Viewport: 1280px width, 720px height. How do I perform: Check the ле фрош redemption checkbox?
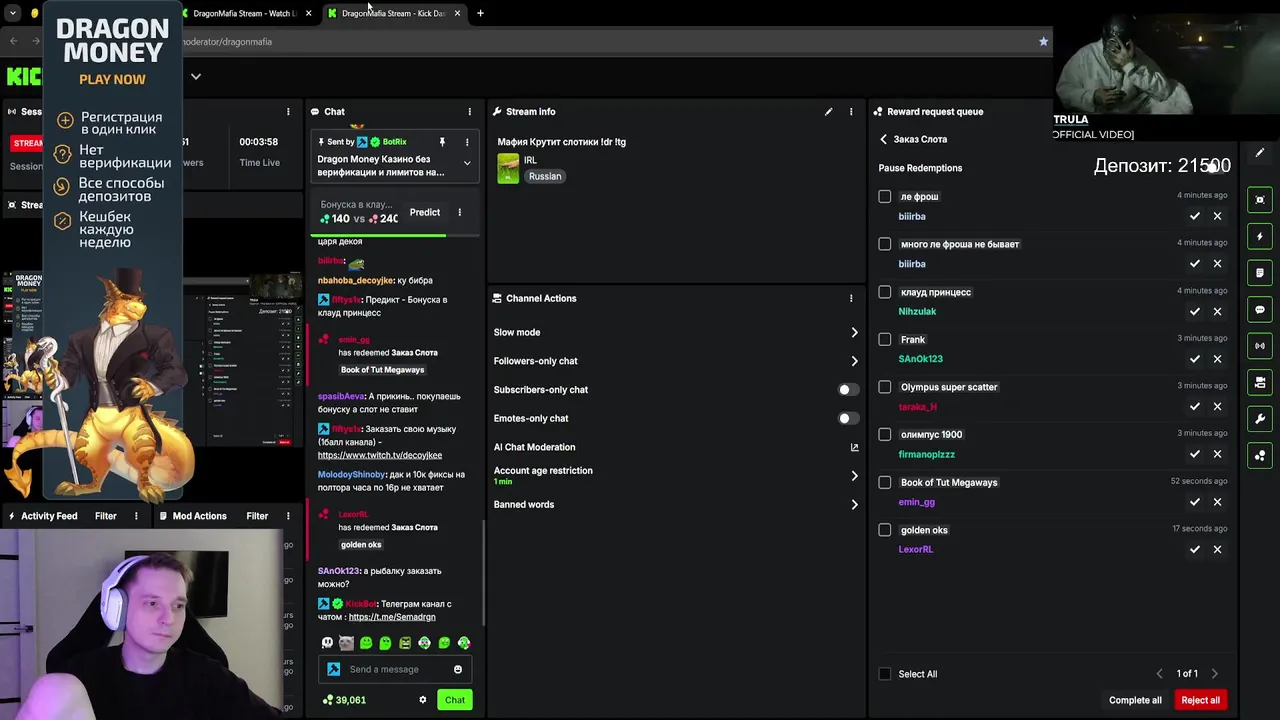pos(884,196)
